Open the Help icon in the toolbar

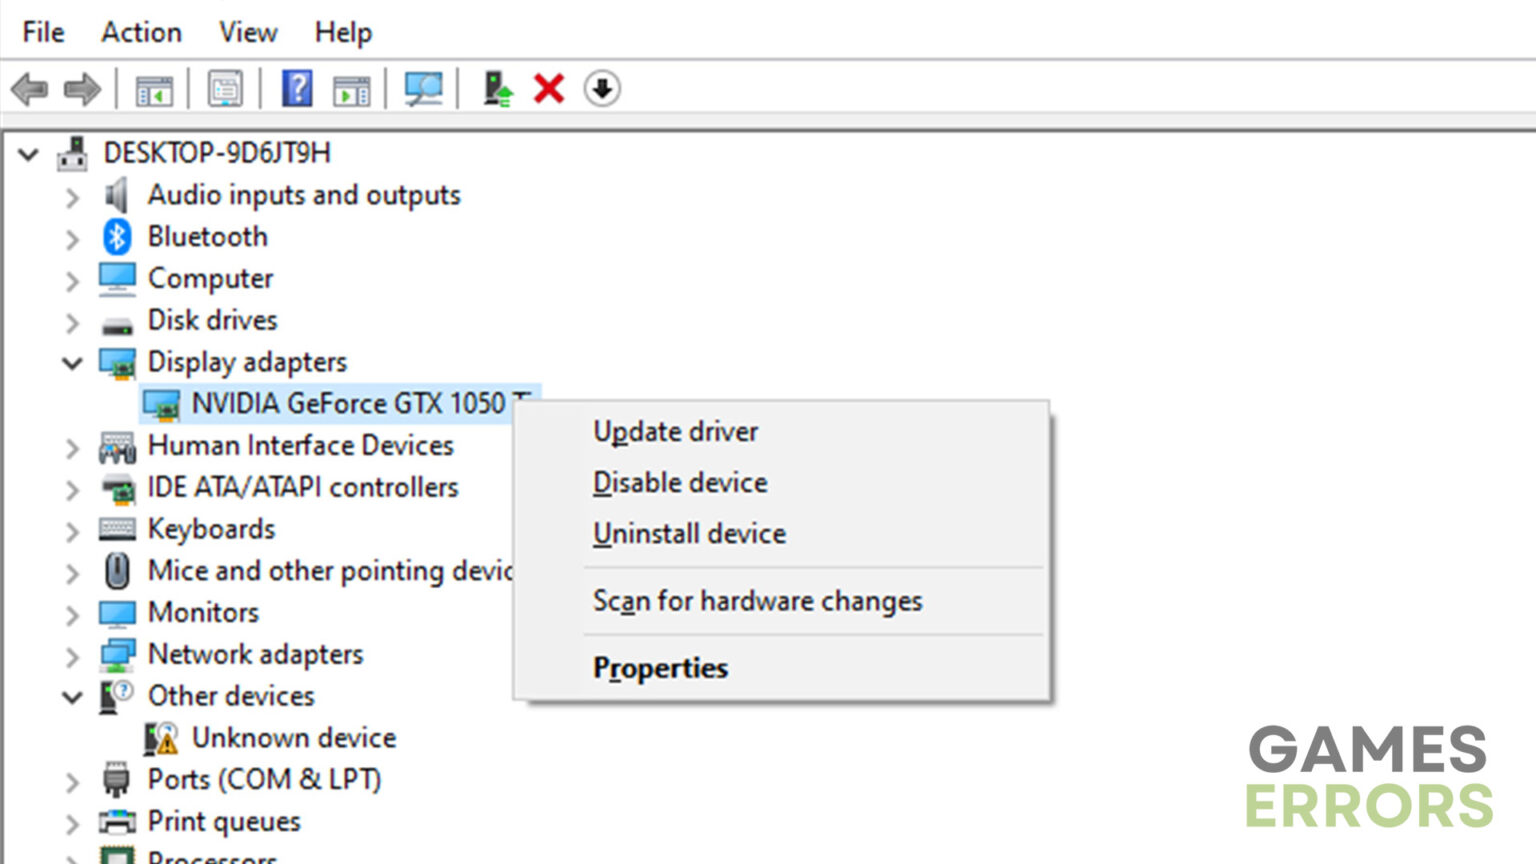coord(296,89)
